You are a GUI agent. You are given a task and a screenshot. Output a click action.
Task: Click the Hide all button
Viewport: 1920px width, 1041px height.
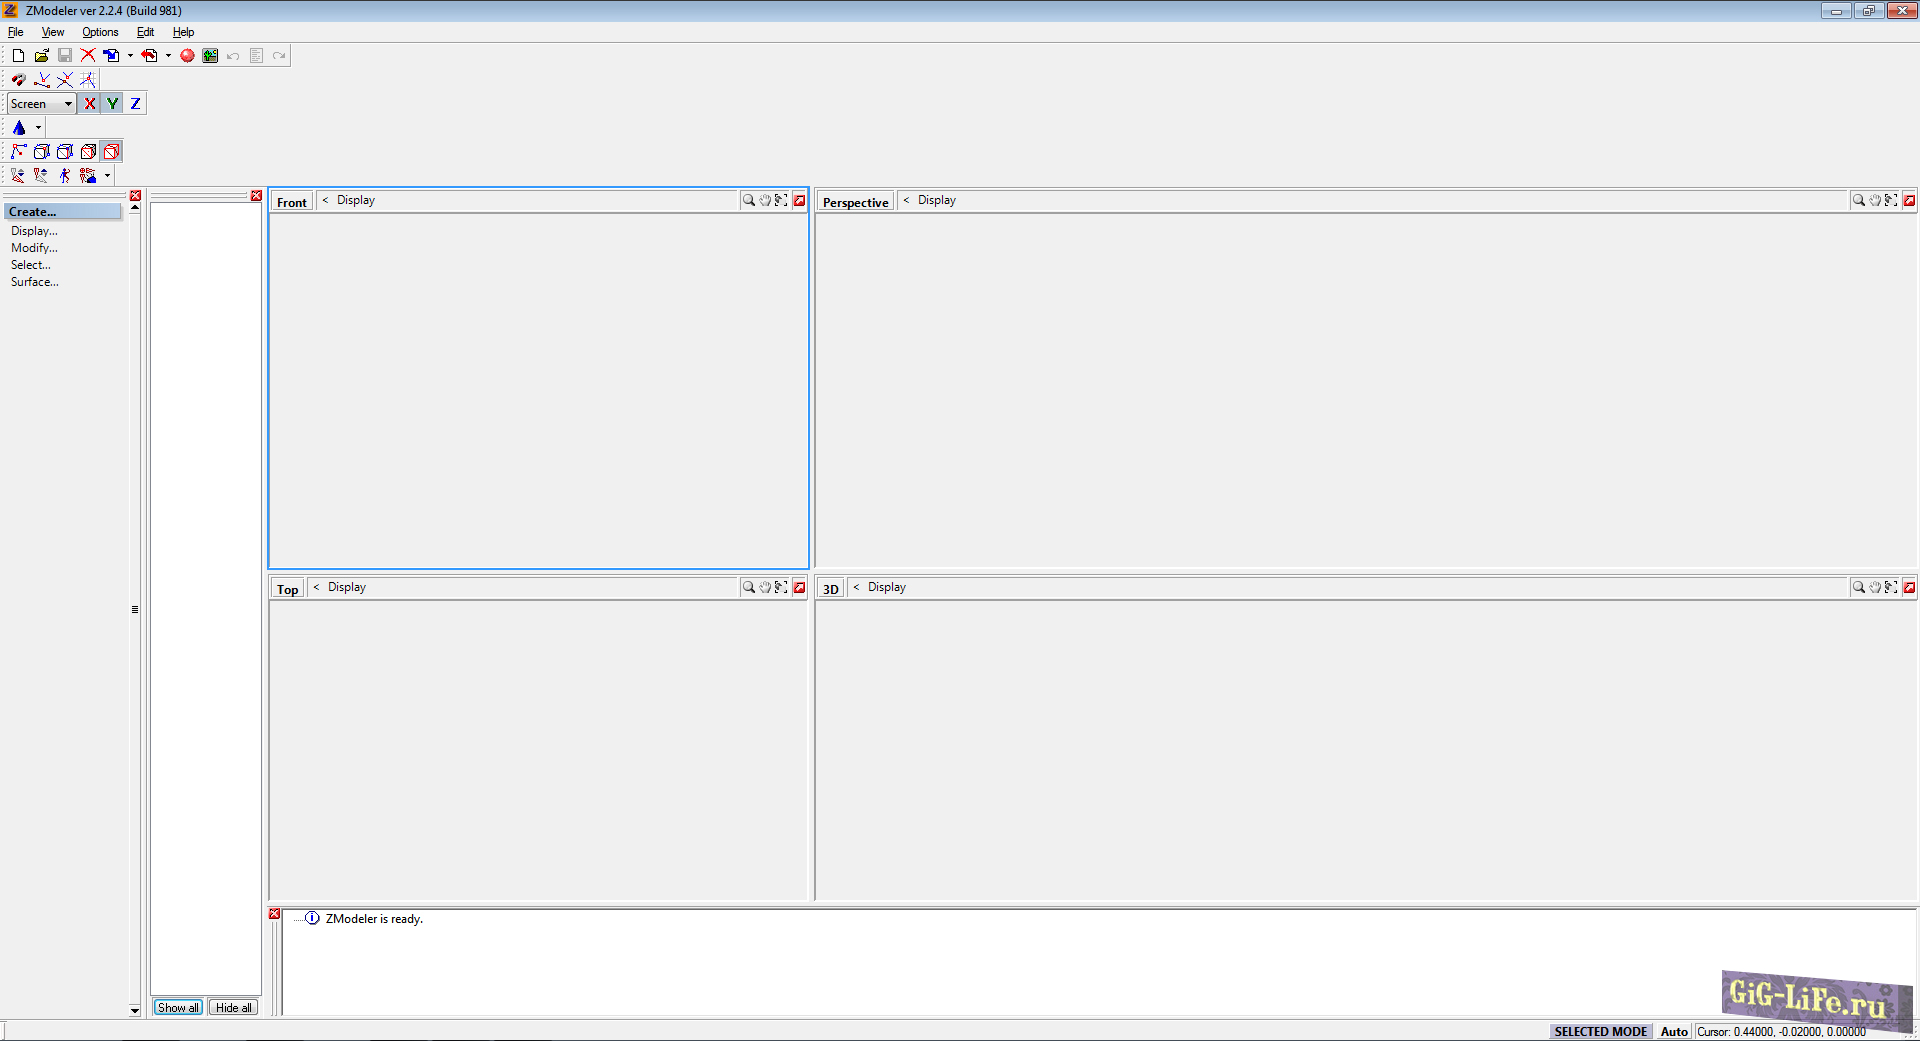coord(233,1008)
